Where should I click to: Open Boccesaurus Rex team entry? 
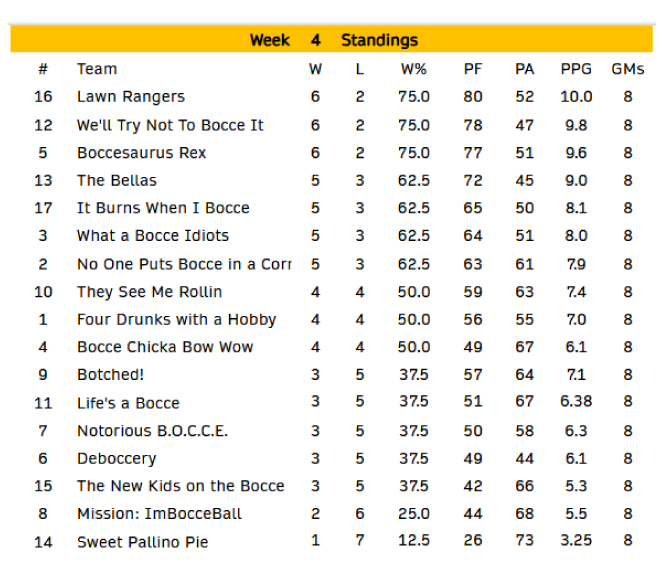click(x=141, y=153)
